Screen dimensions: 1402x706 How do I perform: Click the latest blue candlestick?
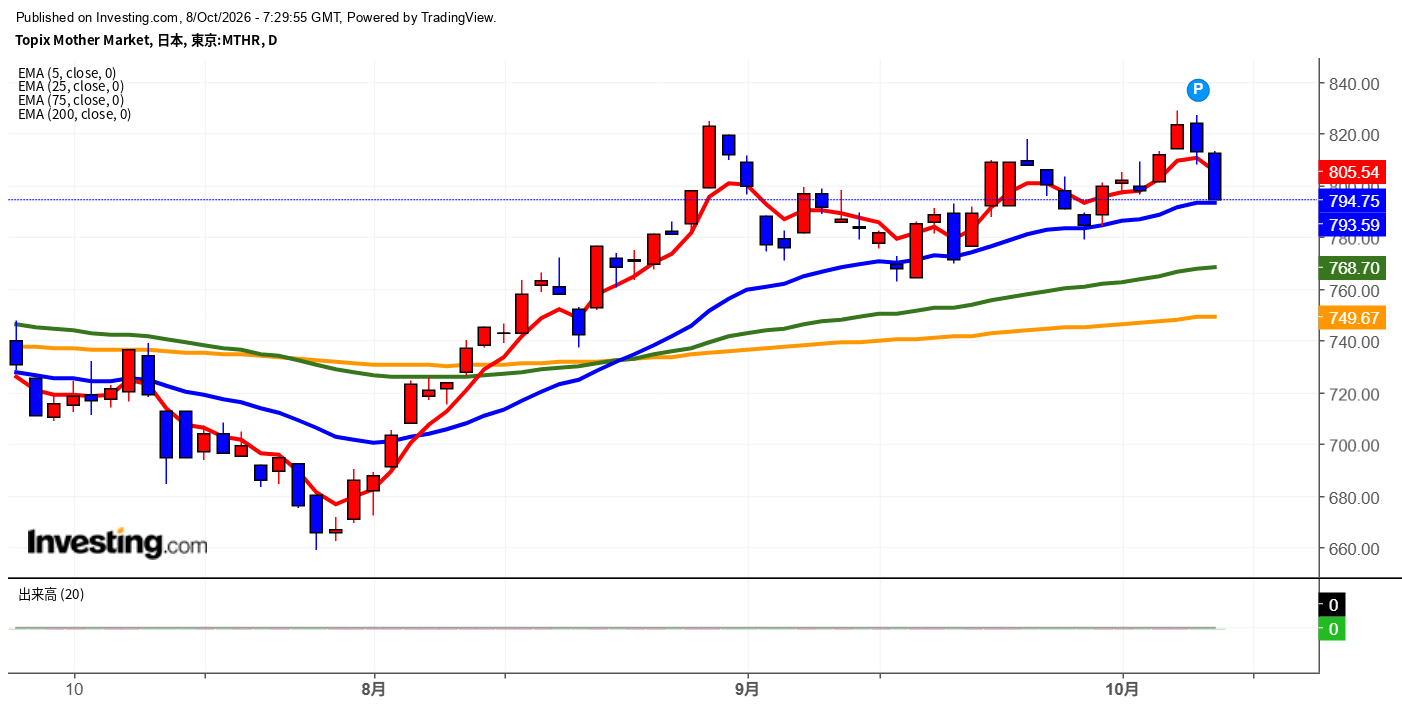(x=1215, y=176)
